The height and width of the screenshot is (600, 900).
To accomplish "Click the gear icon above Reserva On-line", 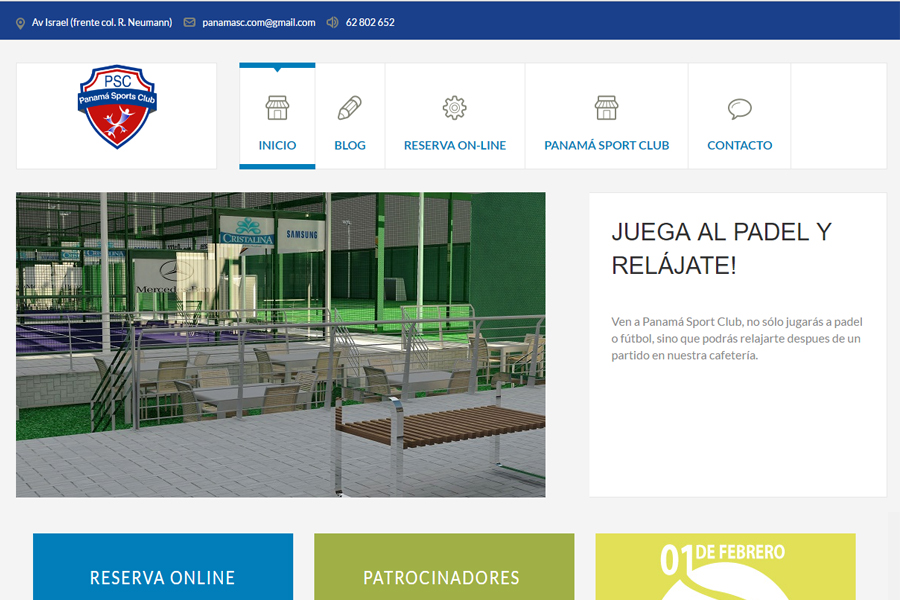I will click(454, 108).
